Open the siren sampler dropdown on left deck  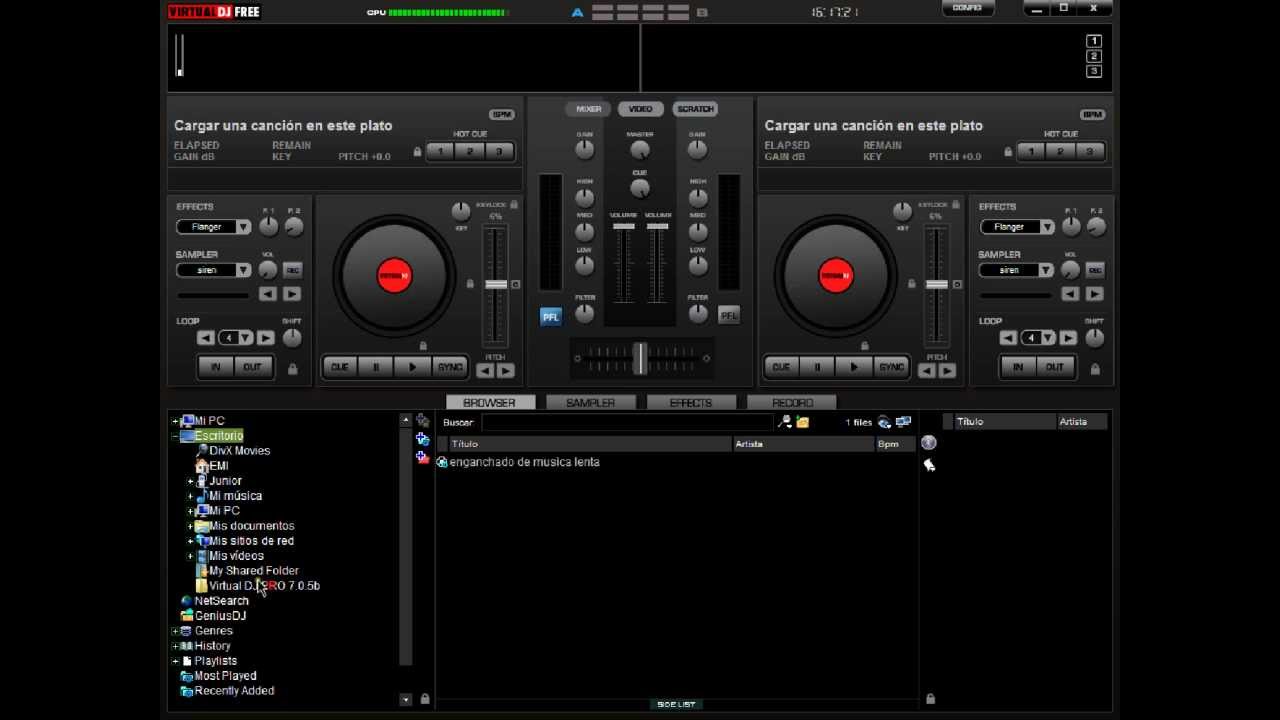tap(243, 270)
